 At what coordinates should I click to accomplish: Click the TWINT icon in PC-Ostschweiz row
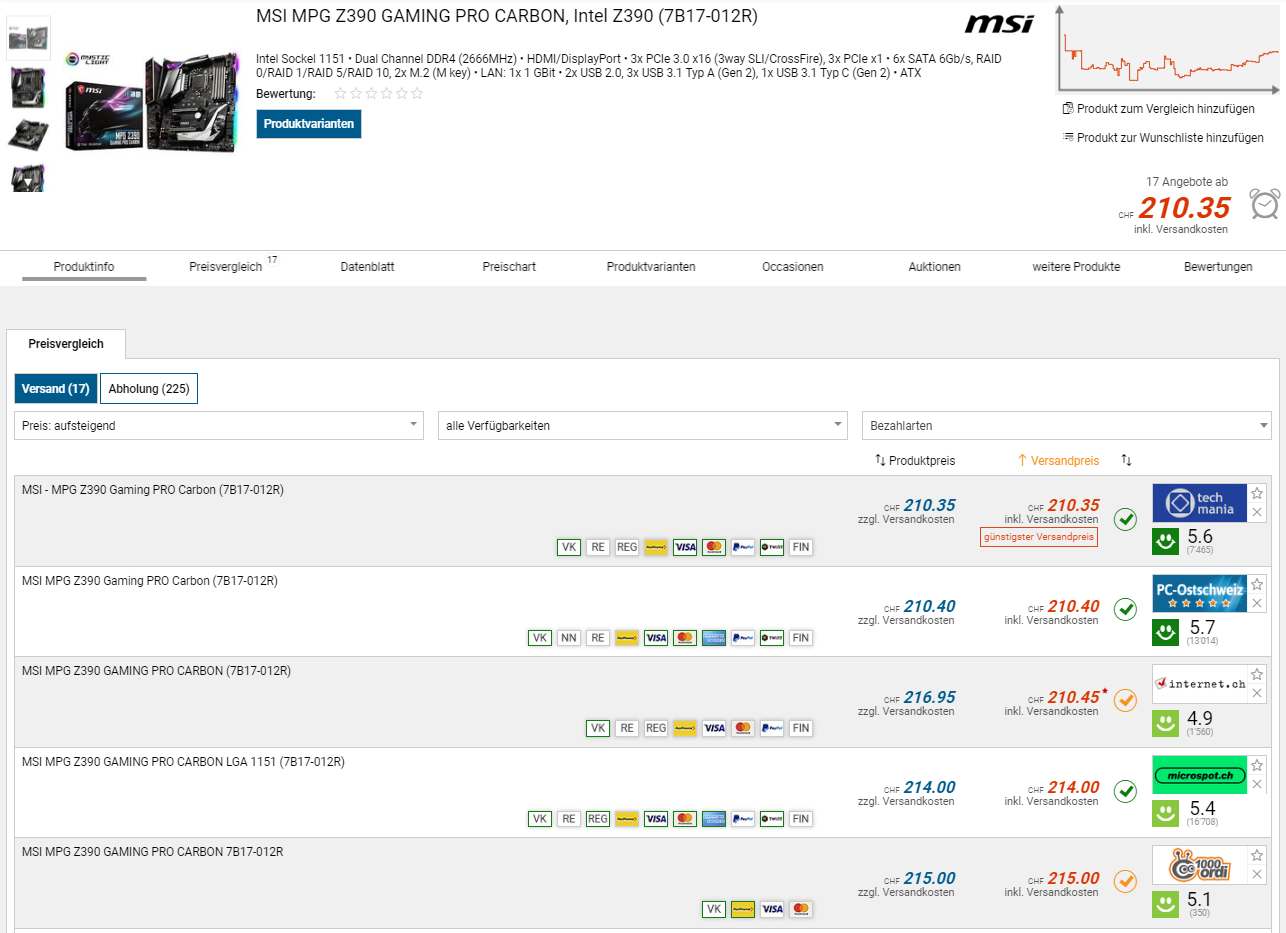pos(771,638)
